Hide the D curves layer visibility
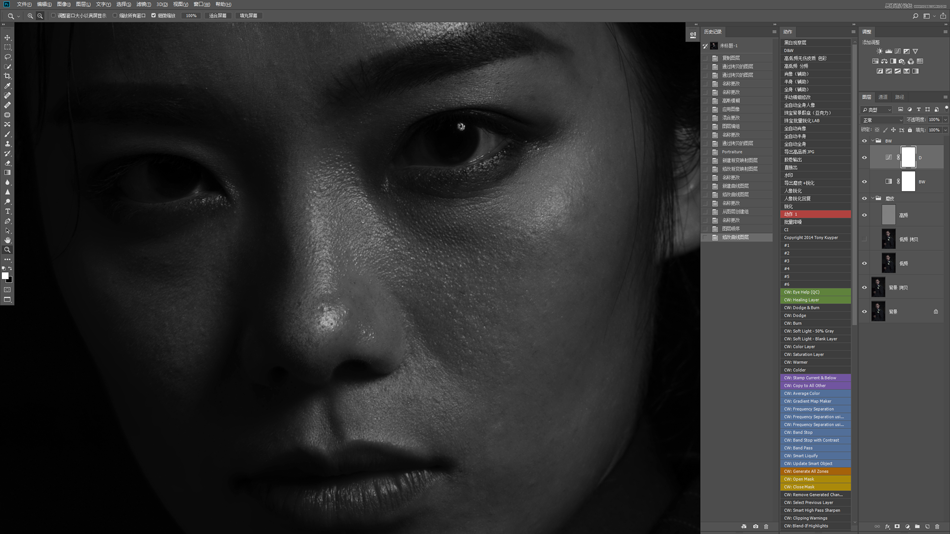 (865, 158)
